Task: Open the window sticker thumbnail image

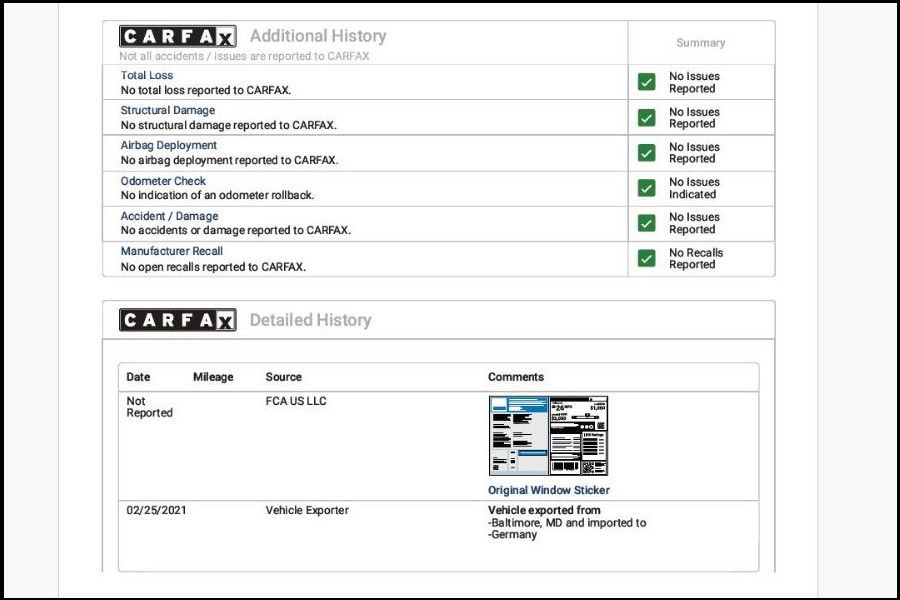Action: (x=548, y=436)
